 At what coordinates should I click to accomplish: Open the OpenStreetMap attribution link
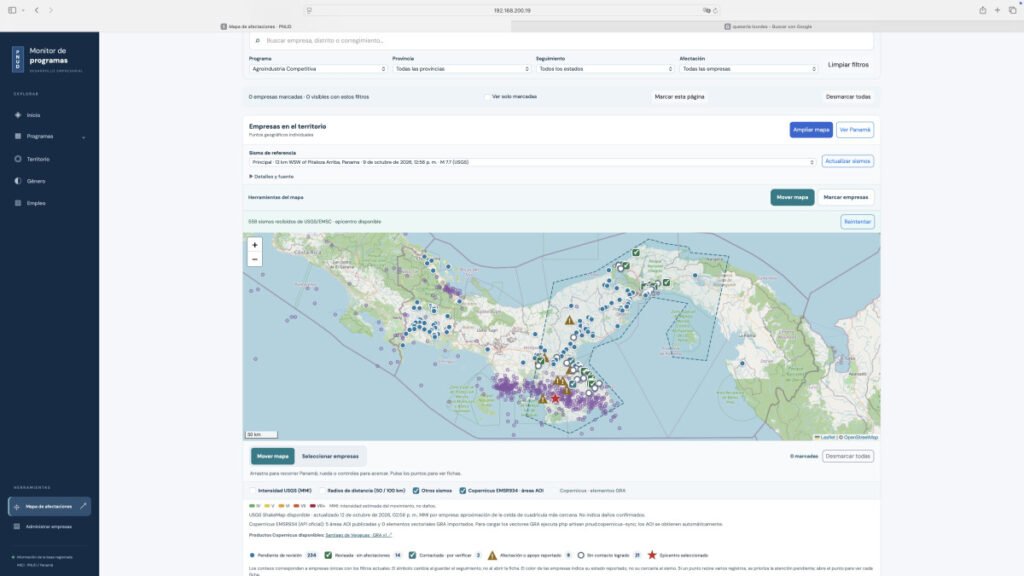861,437
